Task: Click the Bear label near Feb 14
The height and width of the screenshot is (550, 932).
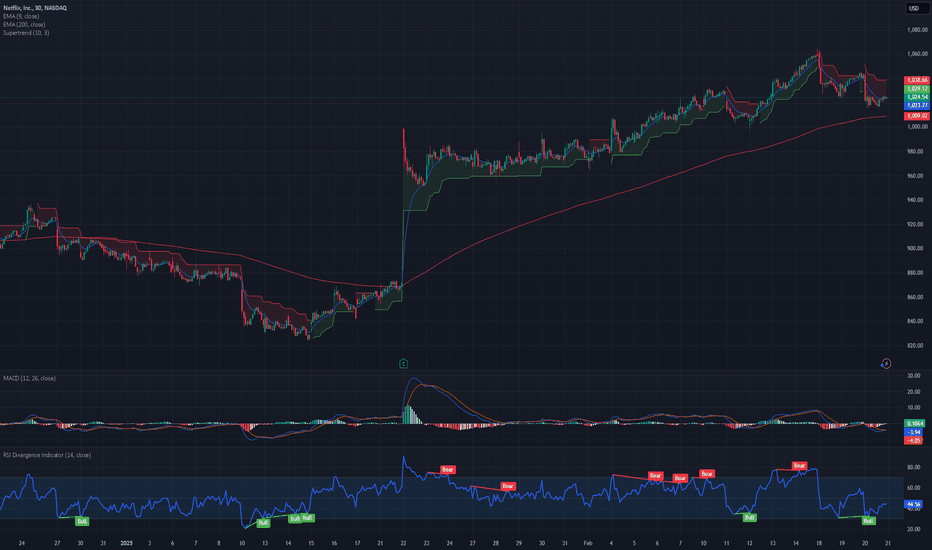Action: tap(799, 466)
